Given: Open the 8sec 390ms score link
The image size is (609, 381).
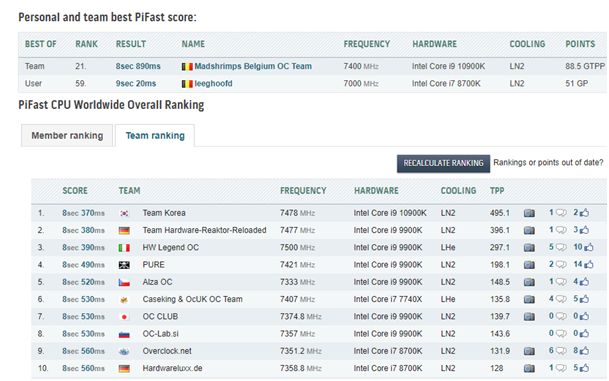Looking at the screenshot, I should coord(84,247).
